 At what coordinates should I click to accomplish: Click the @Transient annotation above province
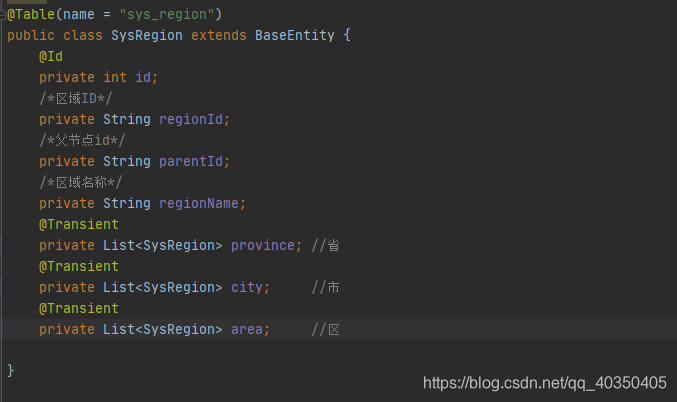click(79, 225)
